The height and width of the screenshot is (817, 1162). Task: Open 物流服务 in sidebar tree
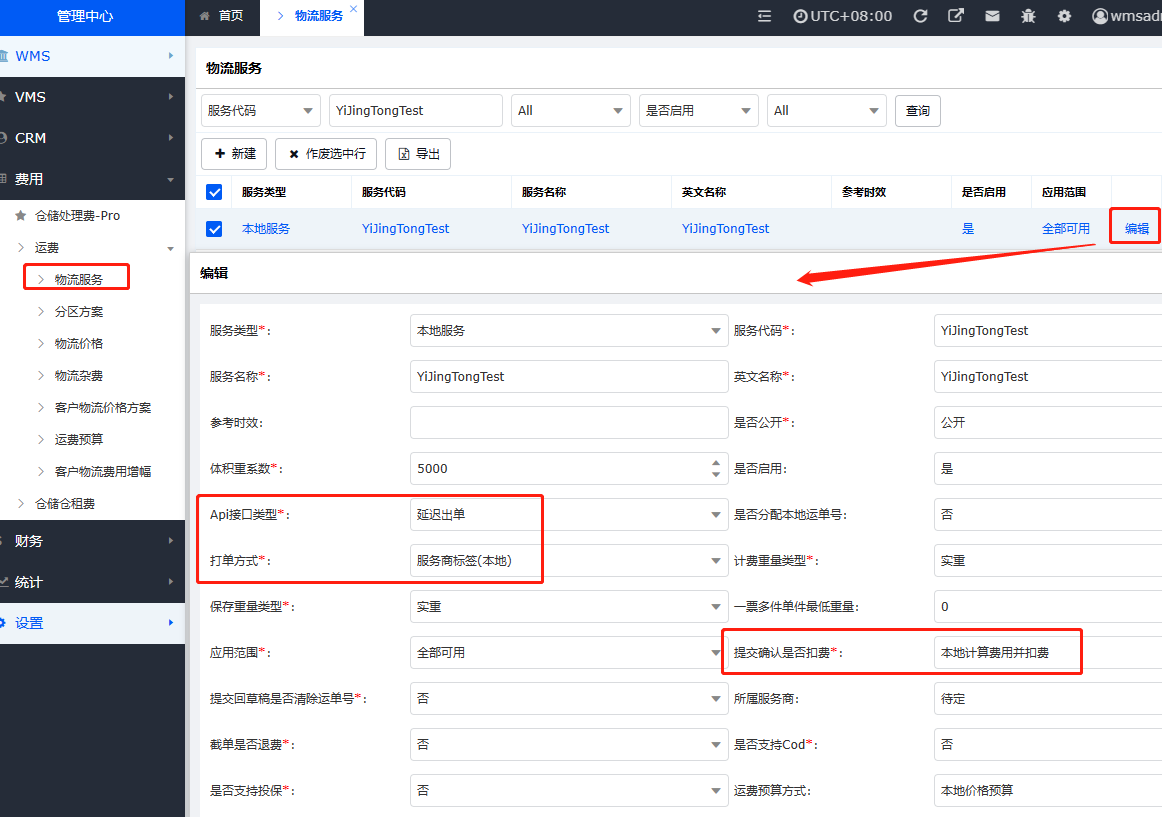click(x=79, y=280)
